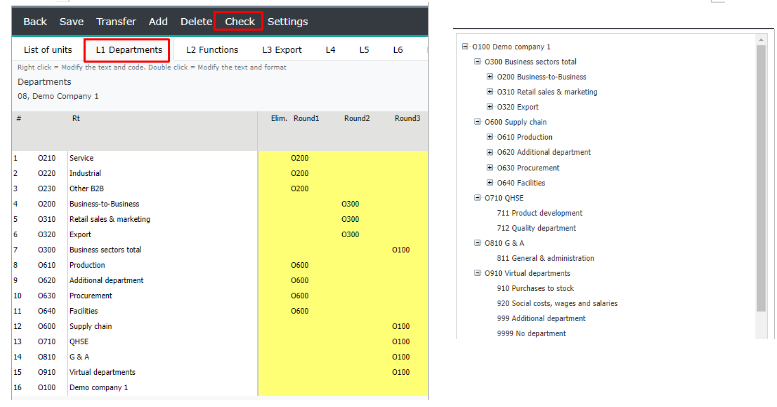
Task: Collapse the O600 Supply chain node
Action: click(477, 121)
